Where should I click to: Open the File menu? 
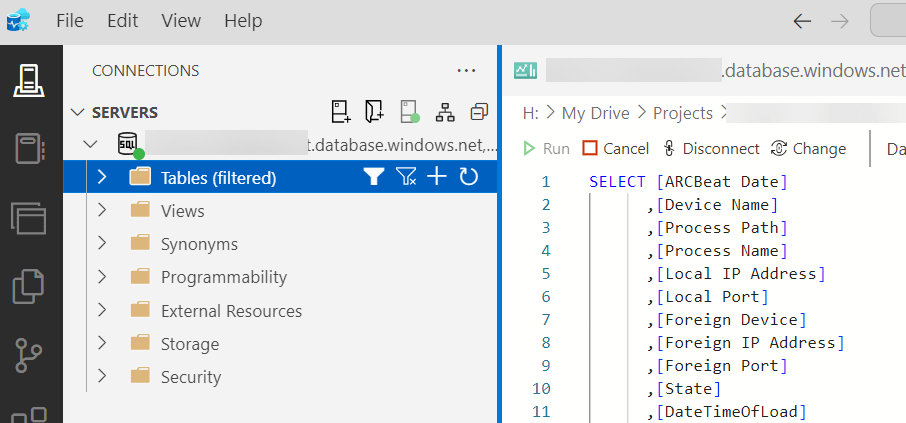pyautogui.click(x=70, y=20)
